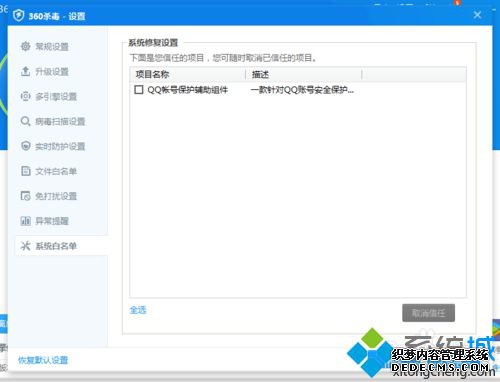This screenshot has width=500, height=382.
Task: Open 多引擎设置 in the sidebar
Action: 56,97
